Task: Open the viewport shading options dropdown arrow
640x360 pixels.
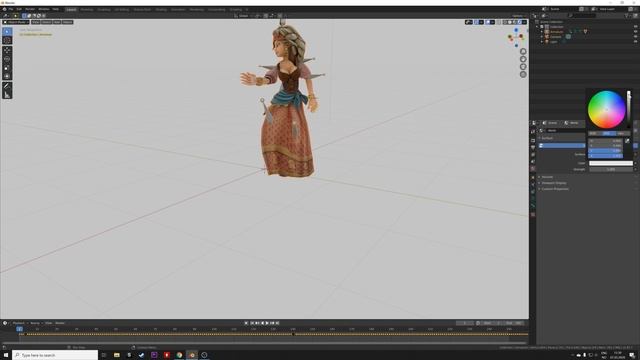Action: coord(525,22)
